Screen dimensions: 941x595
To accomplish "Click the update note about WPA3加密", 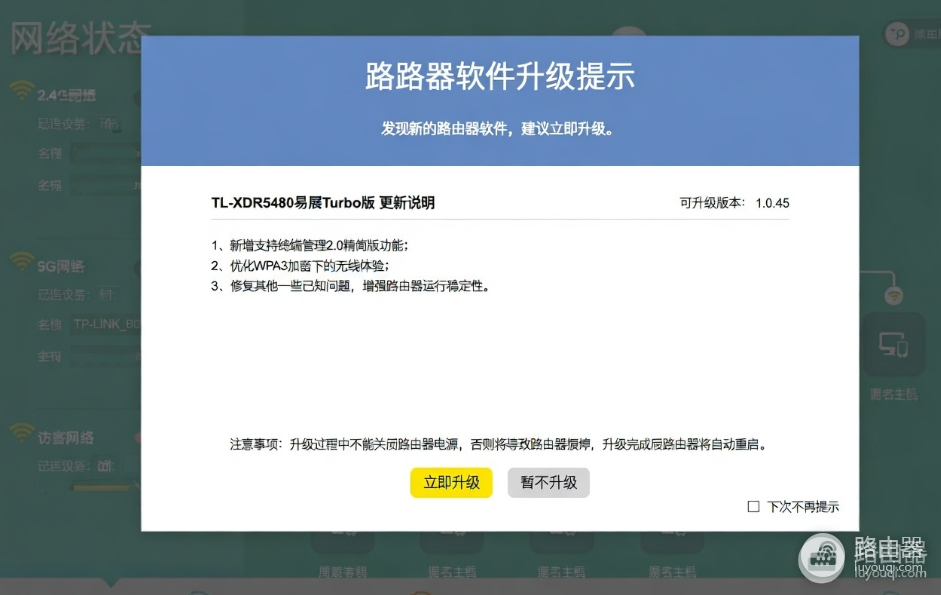I will (300, 265).
